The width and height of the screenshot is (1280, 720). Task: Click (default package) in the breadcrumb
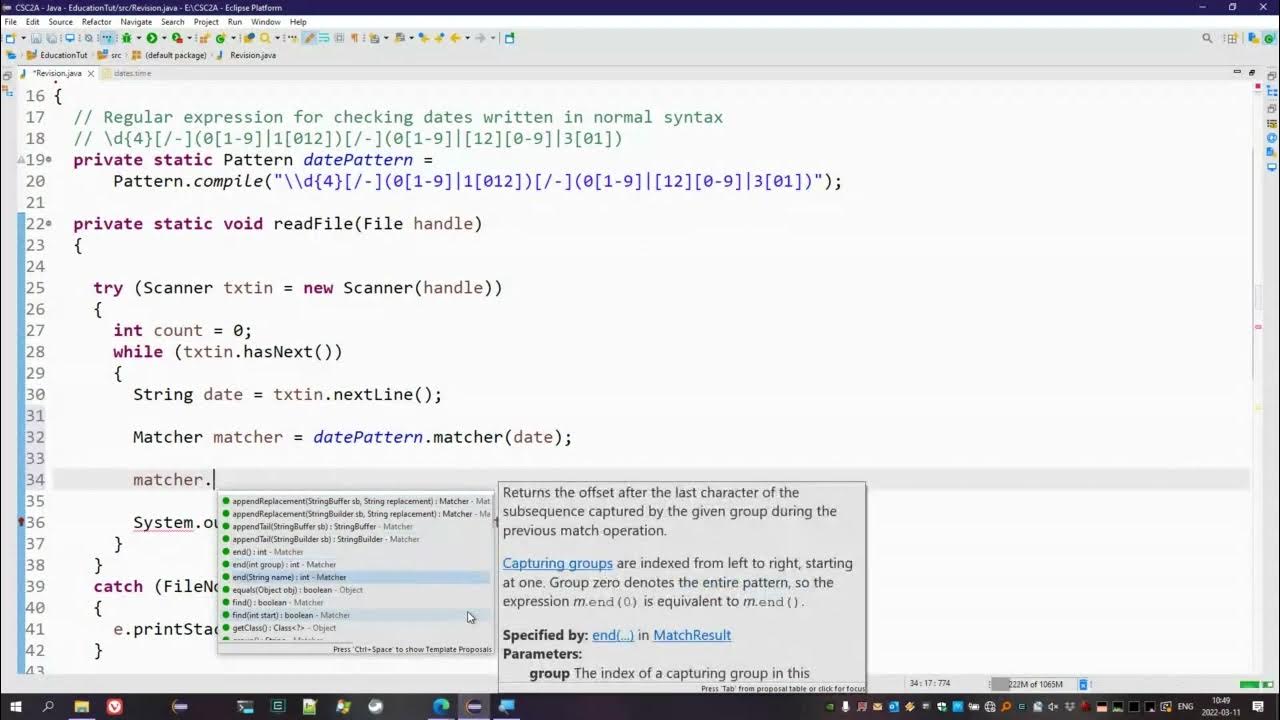(175, 55)
